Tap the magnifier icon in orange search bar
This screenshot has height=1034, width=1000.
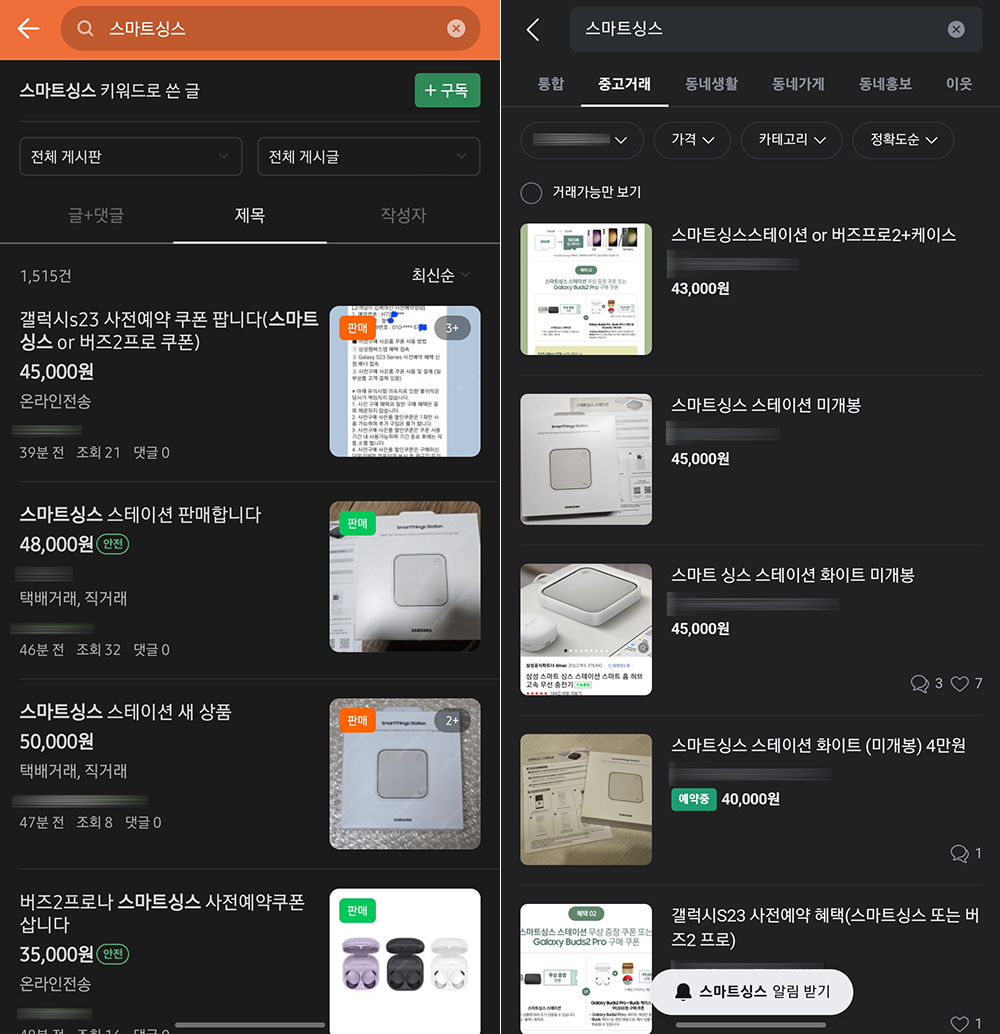click(85, 28)
